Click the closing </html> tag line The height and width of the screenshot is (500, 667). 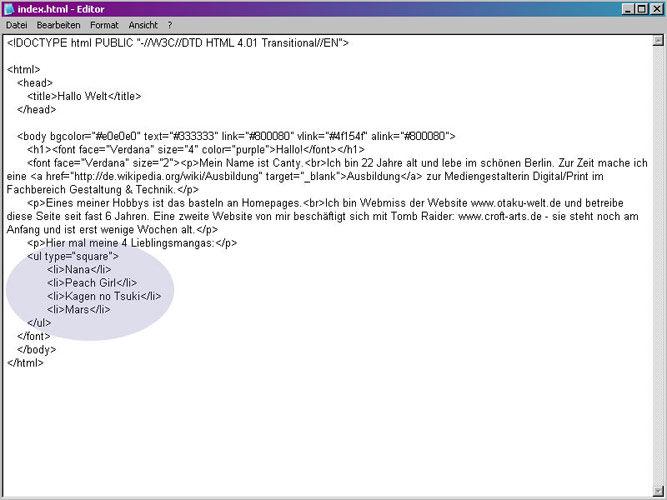coord(25,362)
